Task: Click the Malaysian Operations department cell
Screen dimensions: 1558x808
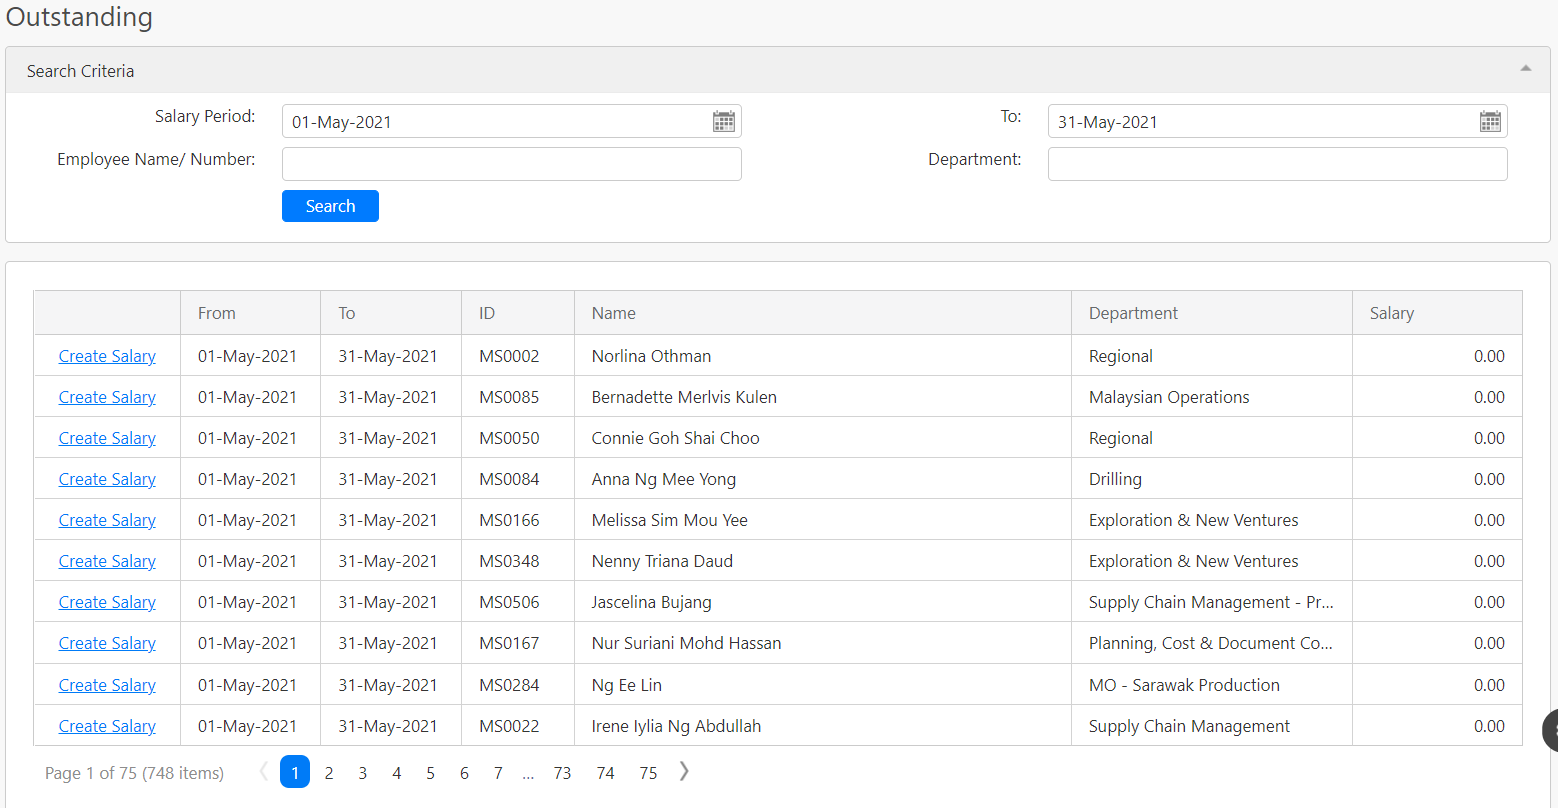Action: pos(1212,397)
